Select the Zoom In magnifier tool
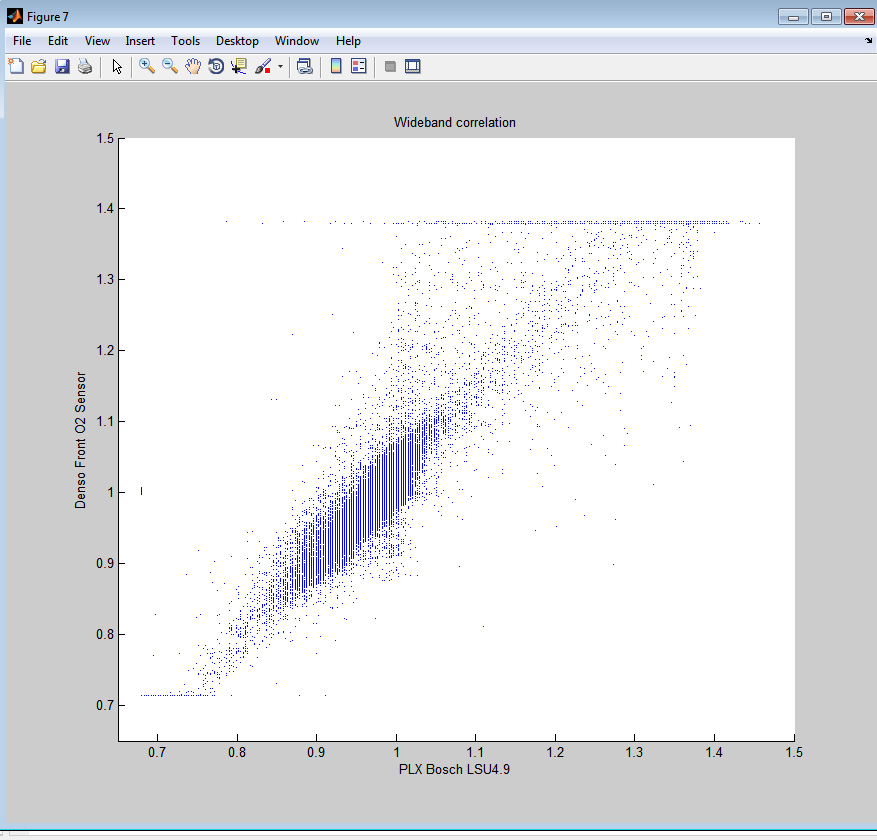Viewport: 877px width, 840px height. [146, 67]
